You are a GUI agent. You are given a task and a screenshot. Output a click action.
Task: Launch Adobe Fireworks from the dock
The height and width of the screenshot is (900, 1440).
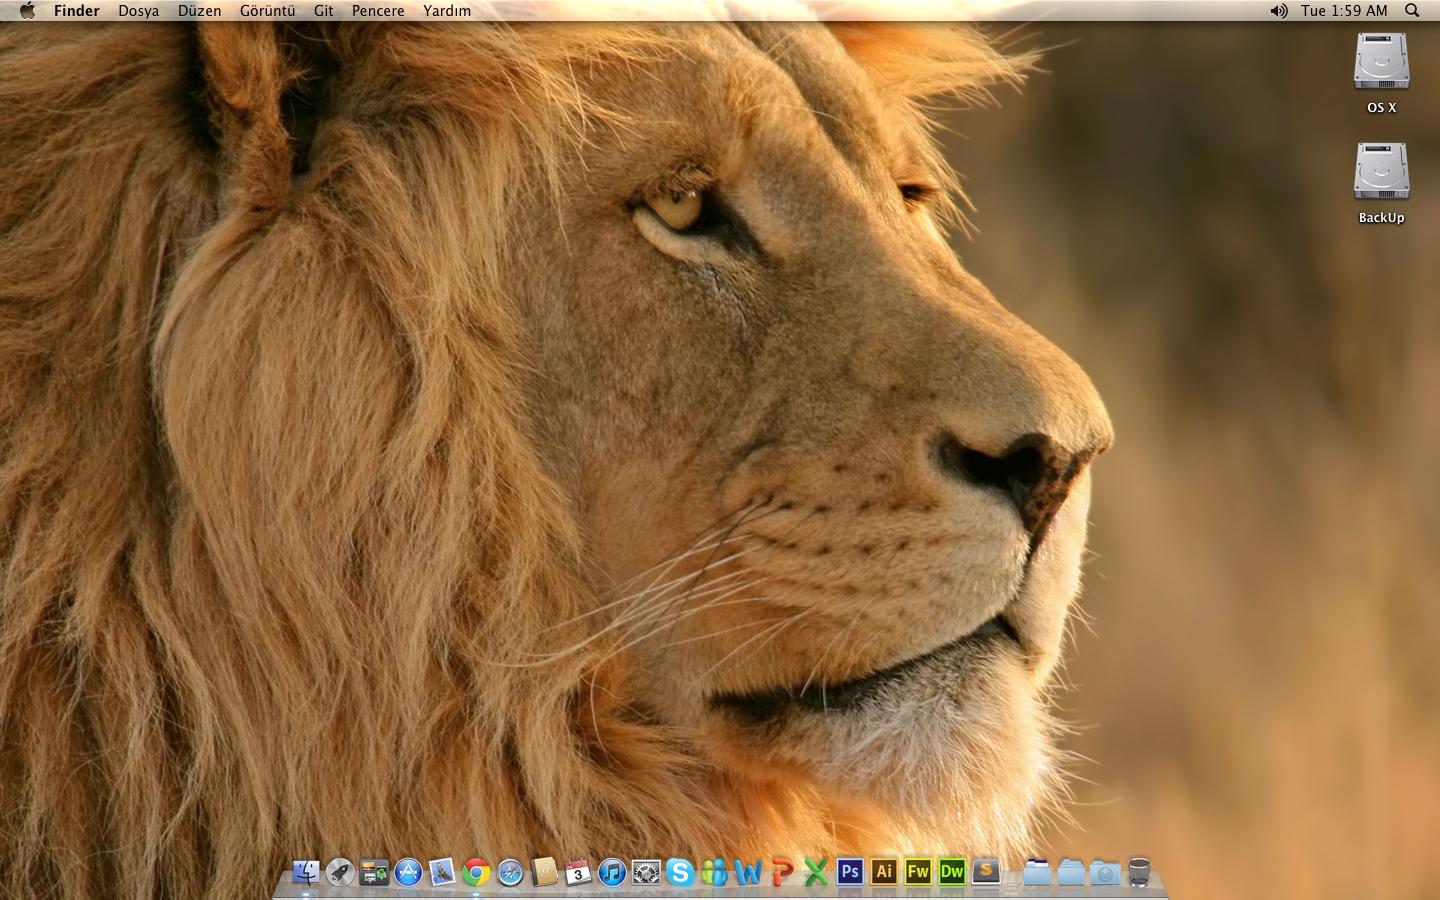(x=918, y=872)
